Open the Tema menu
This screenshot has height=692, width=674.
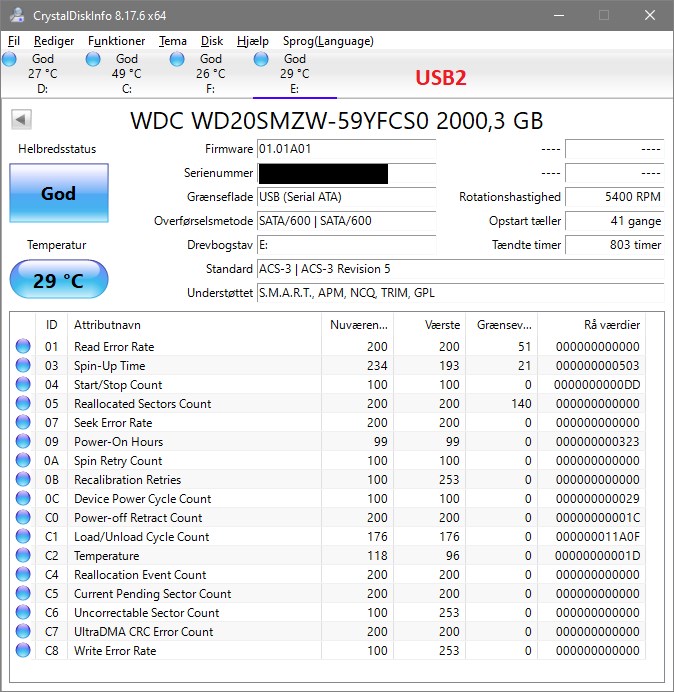173,41
